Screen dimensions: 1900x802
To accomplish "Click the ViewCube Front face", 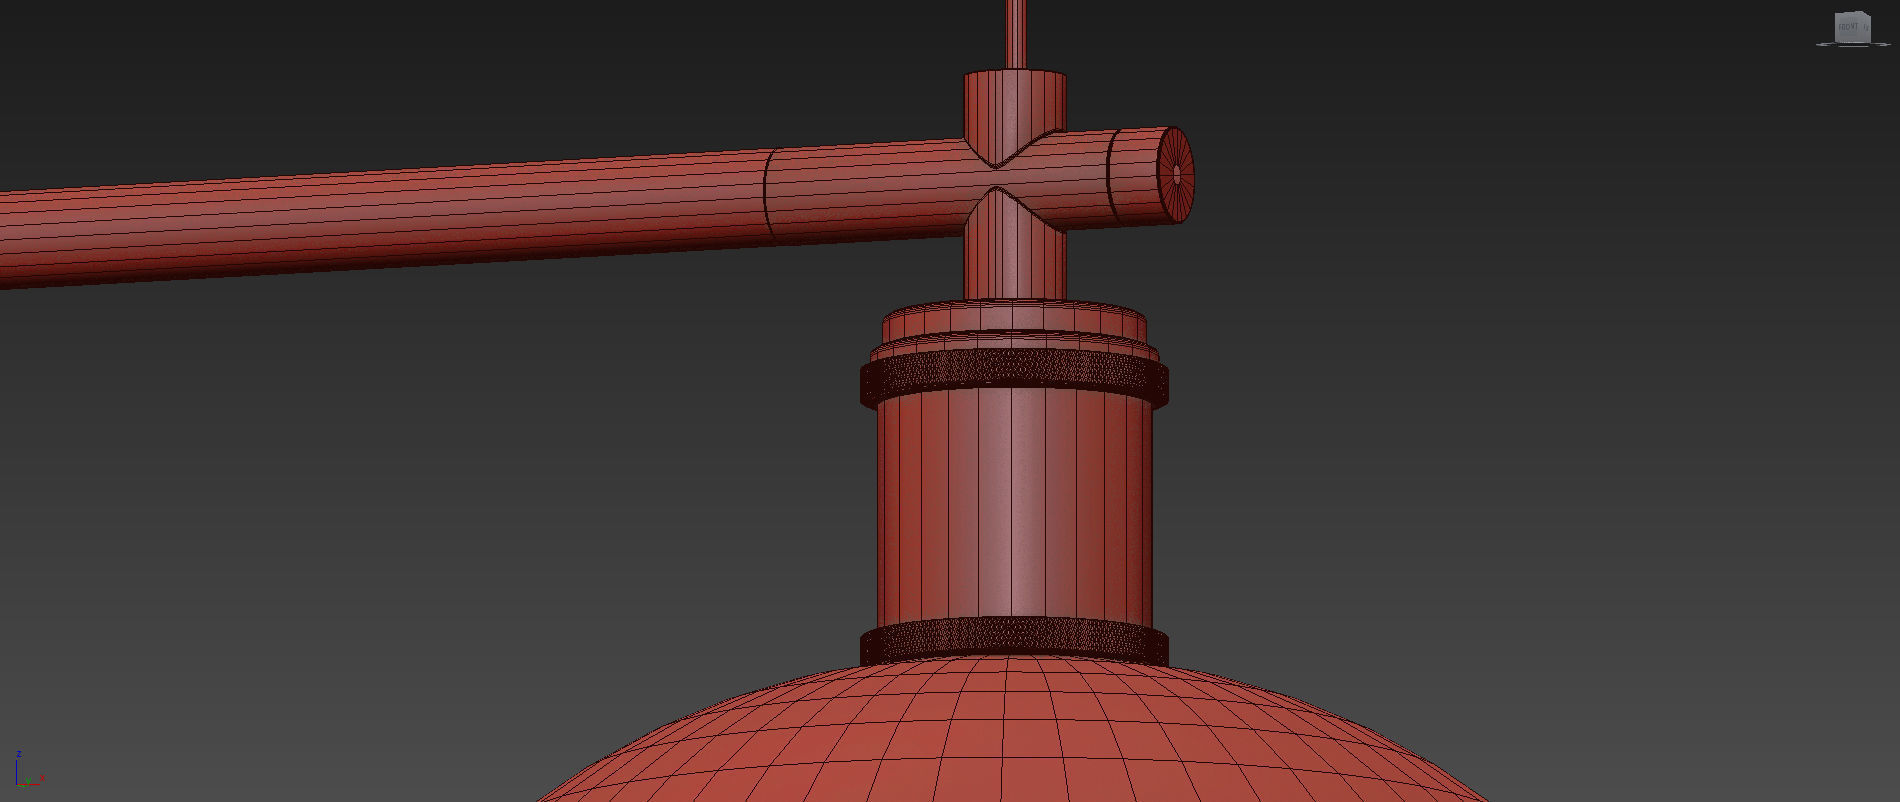I will click(x=1848, y=26).
